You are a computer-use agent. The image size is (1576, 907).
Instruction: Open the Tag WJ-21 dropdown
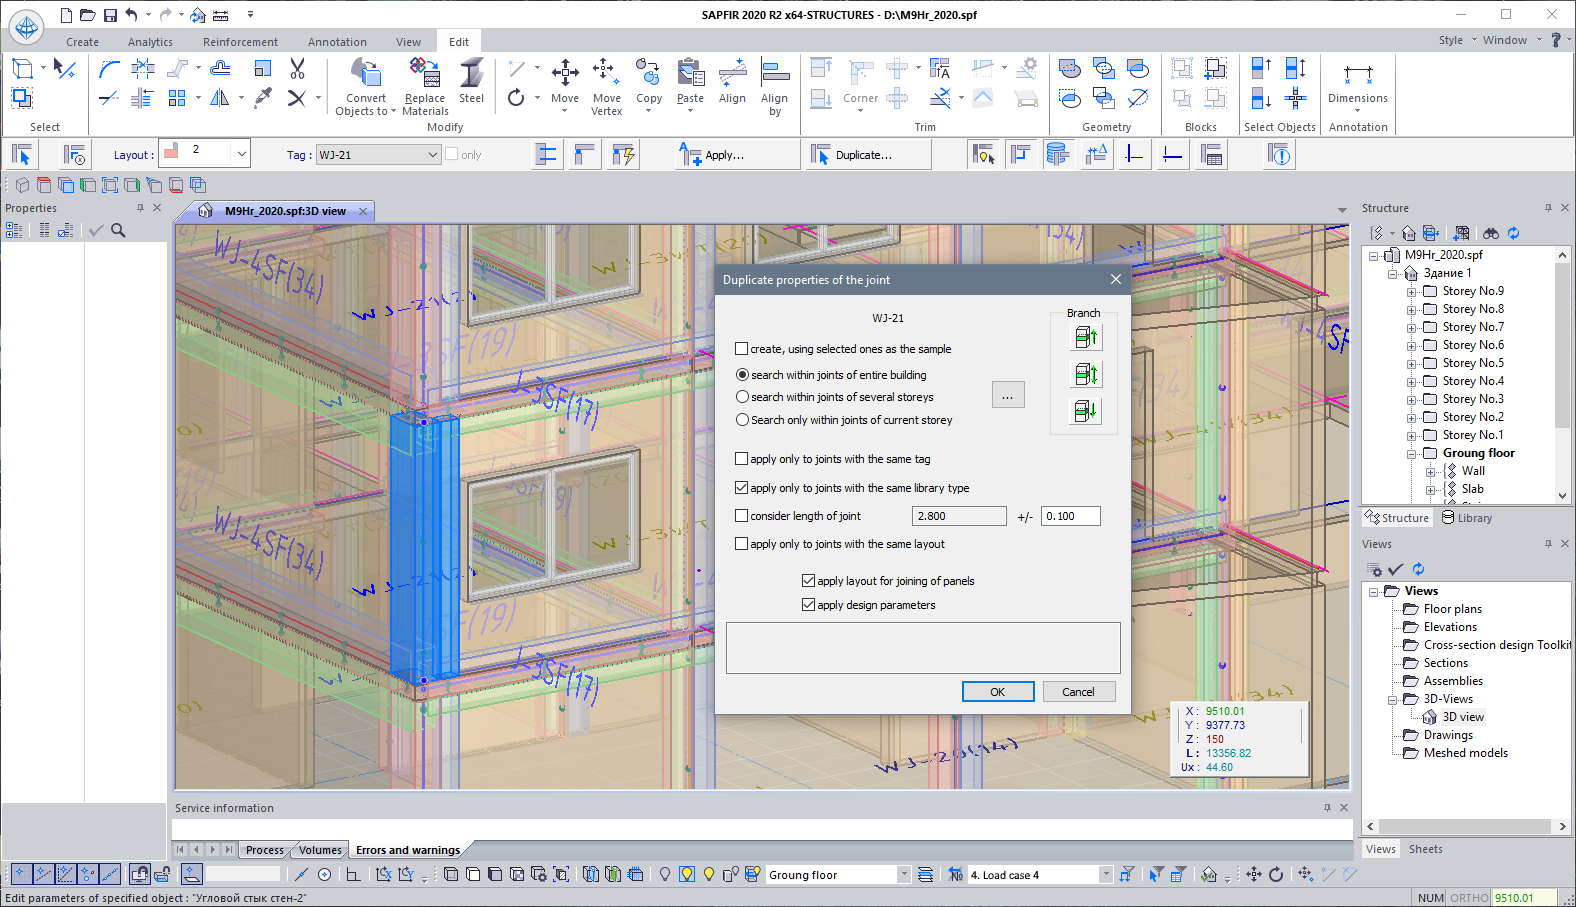(432, 155)
